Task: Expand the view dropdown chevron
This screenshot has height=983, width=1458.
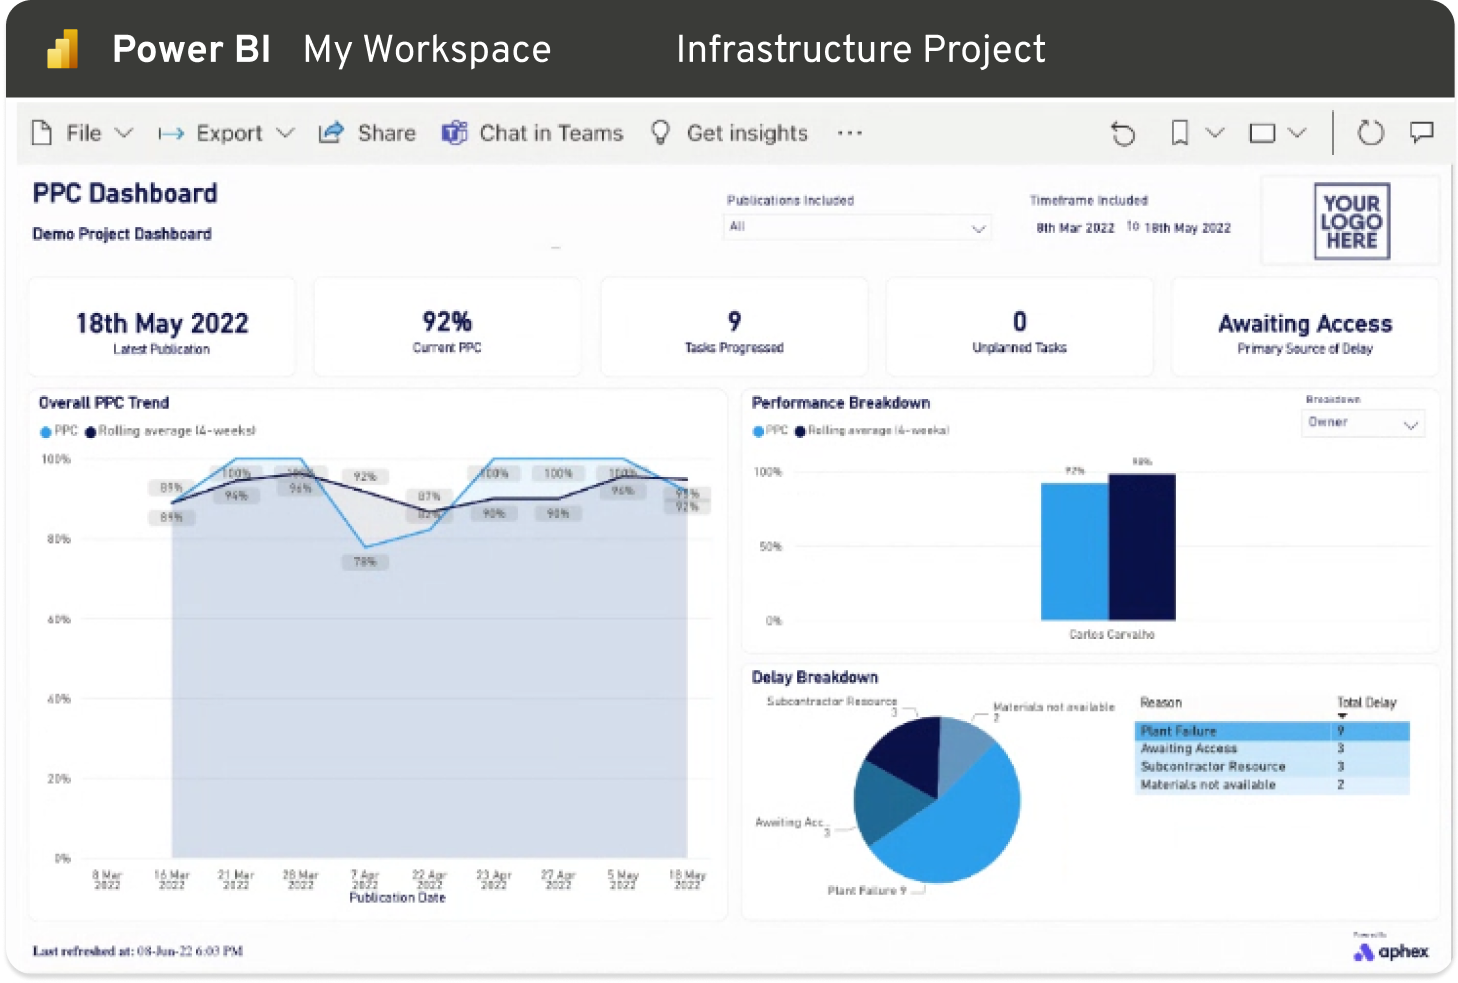Action: 1297,133
